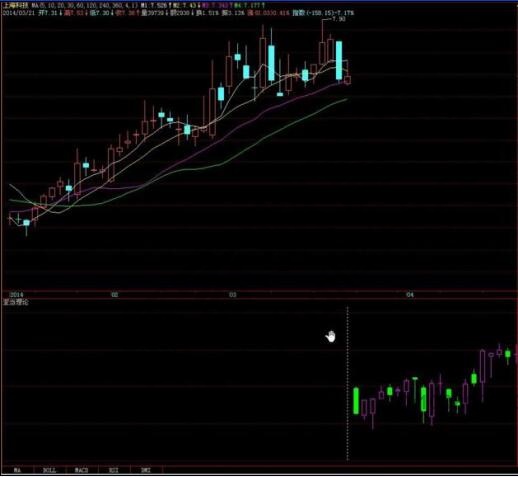This screenshot has height=477, width=518.
Task: Click the last small red candlestick on the main chart
Action: tap(348, 80)
